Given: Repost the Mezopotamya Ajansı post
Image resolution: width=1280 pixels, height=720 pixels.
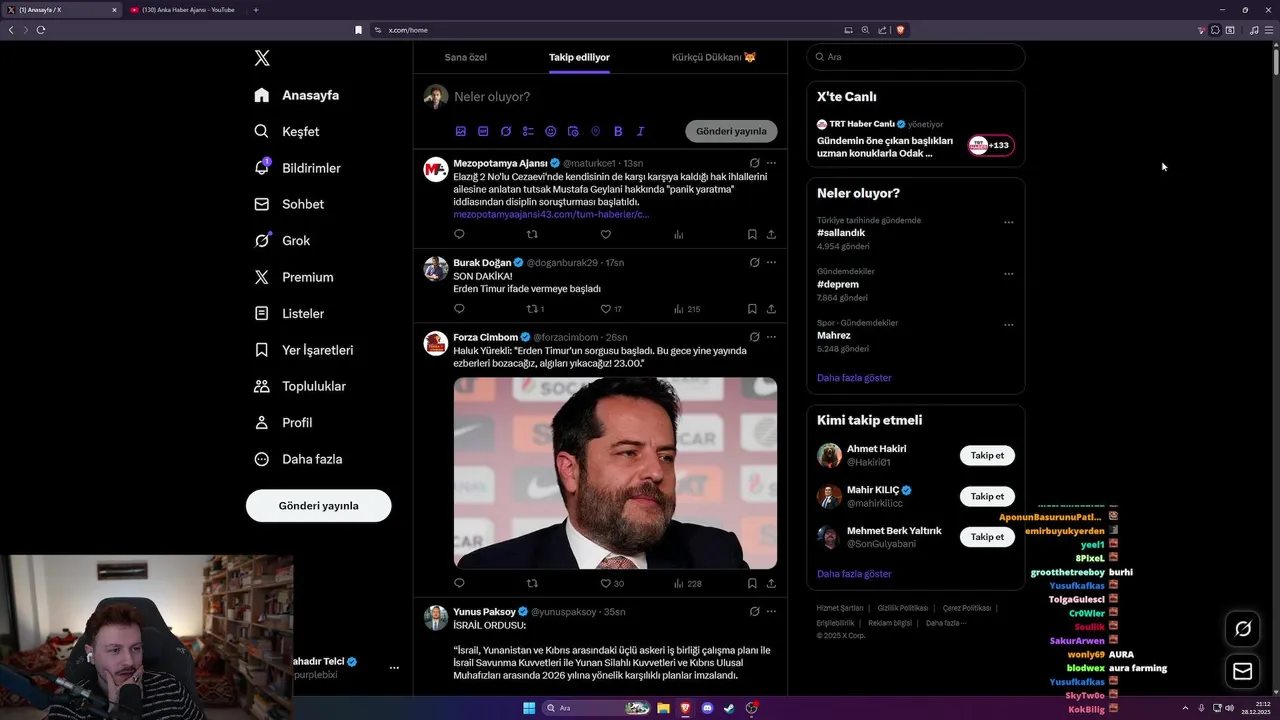Looking at the screenshot, I should [x=532, y=234].
